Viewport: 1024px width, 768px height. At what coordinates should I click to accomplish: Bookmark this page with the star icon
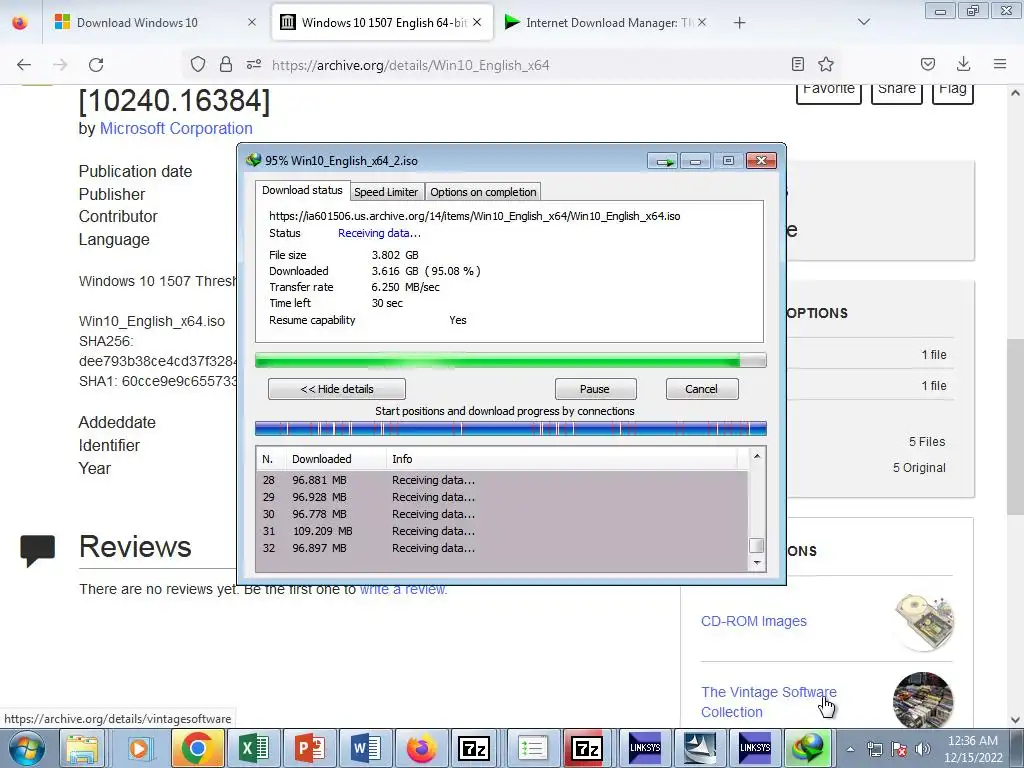pos(826,64)
